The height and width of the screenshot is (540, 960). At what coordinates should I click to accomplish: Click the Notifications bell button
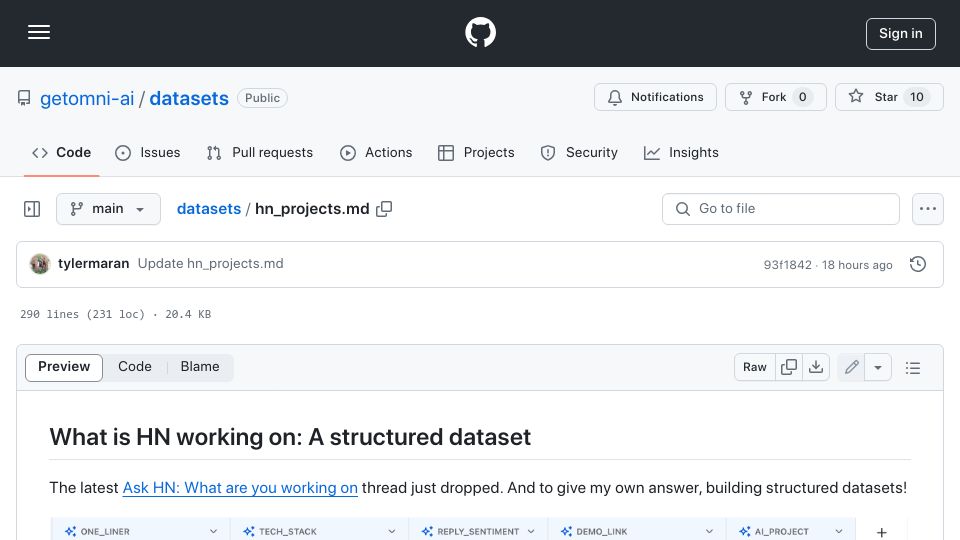655,97
